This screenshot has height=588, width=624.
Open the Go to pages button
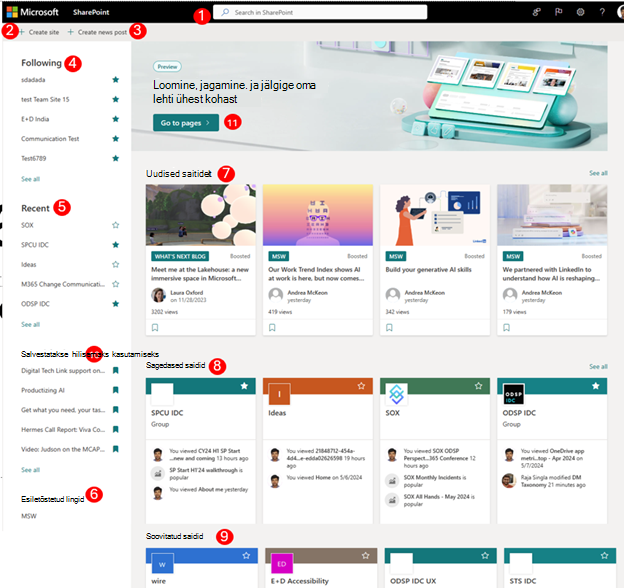click(186, 123)
